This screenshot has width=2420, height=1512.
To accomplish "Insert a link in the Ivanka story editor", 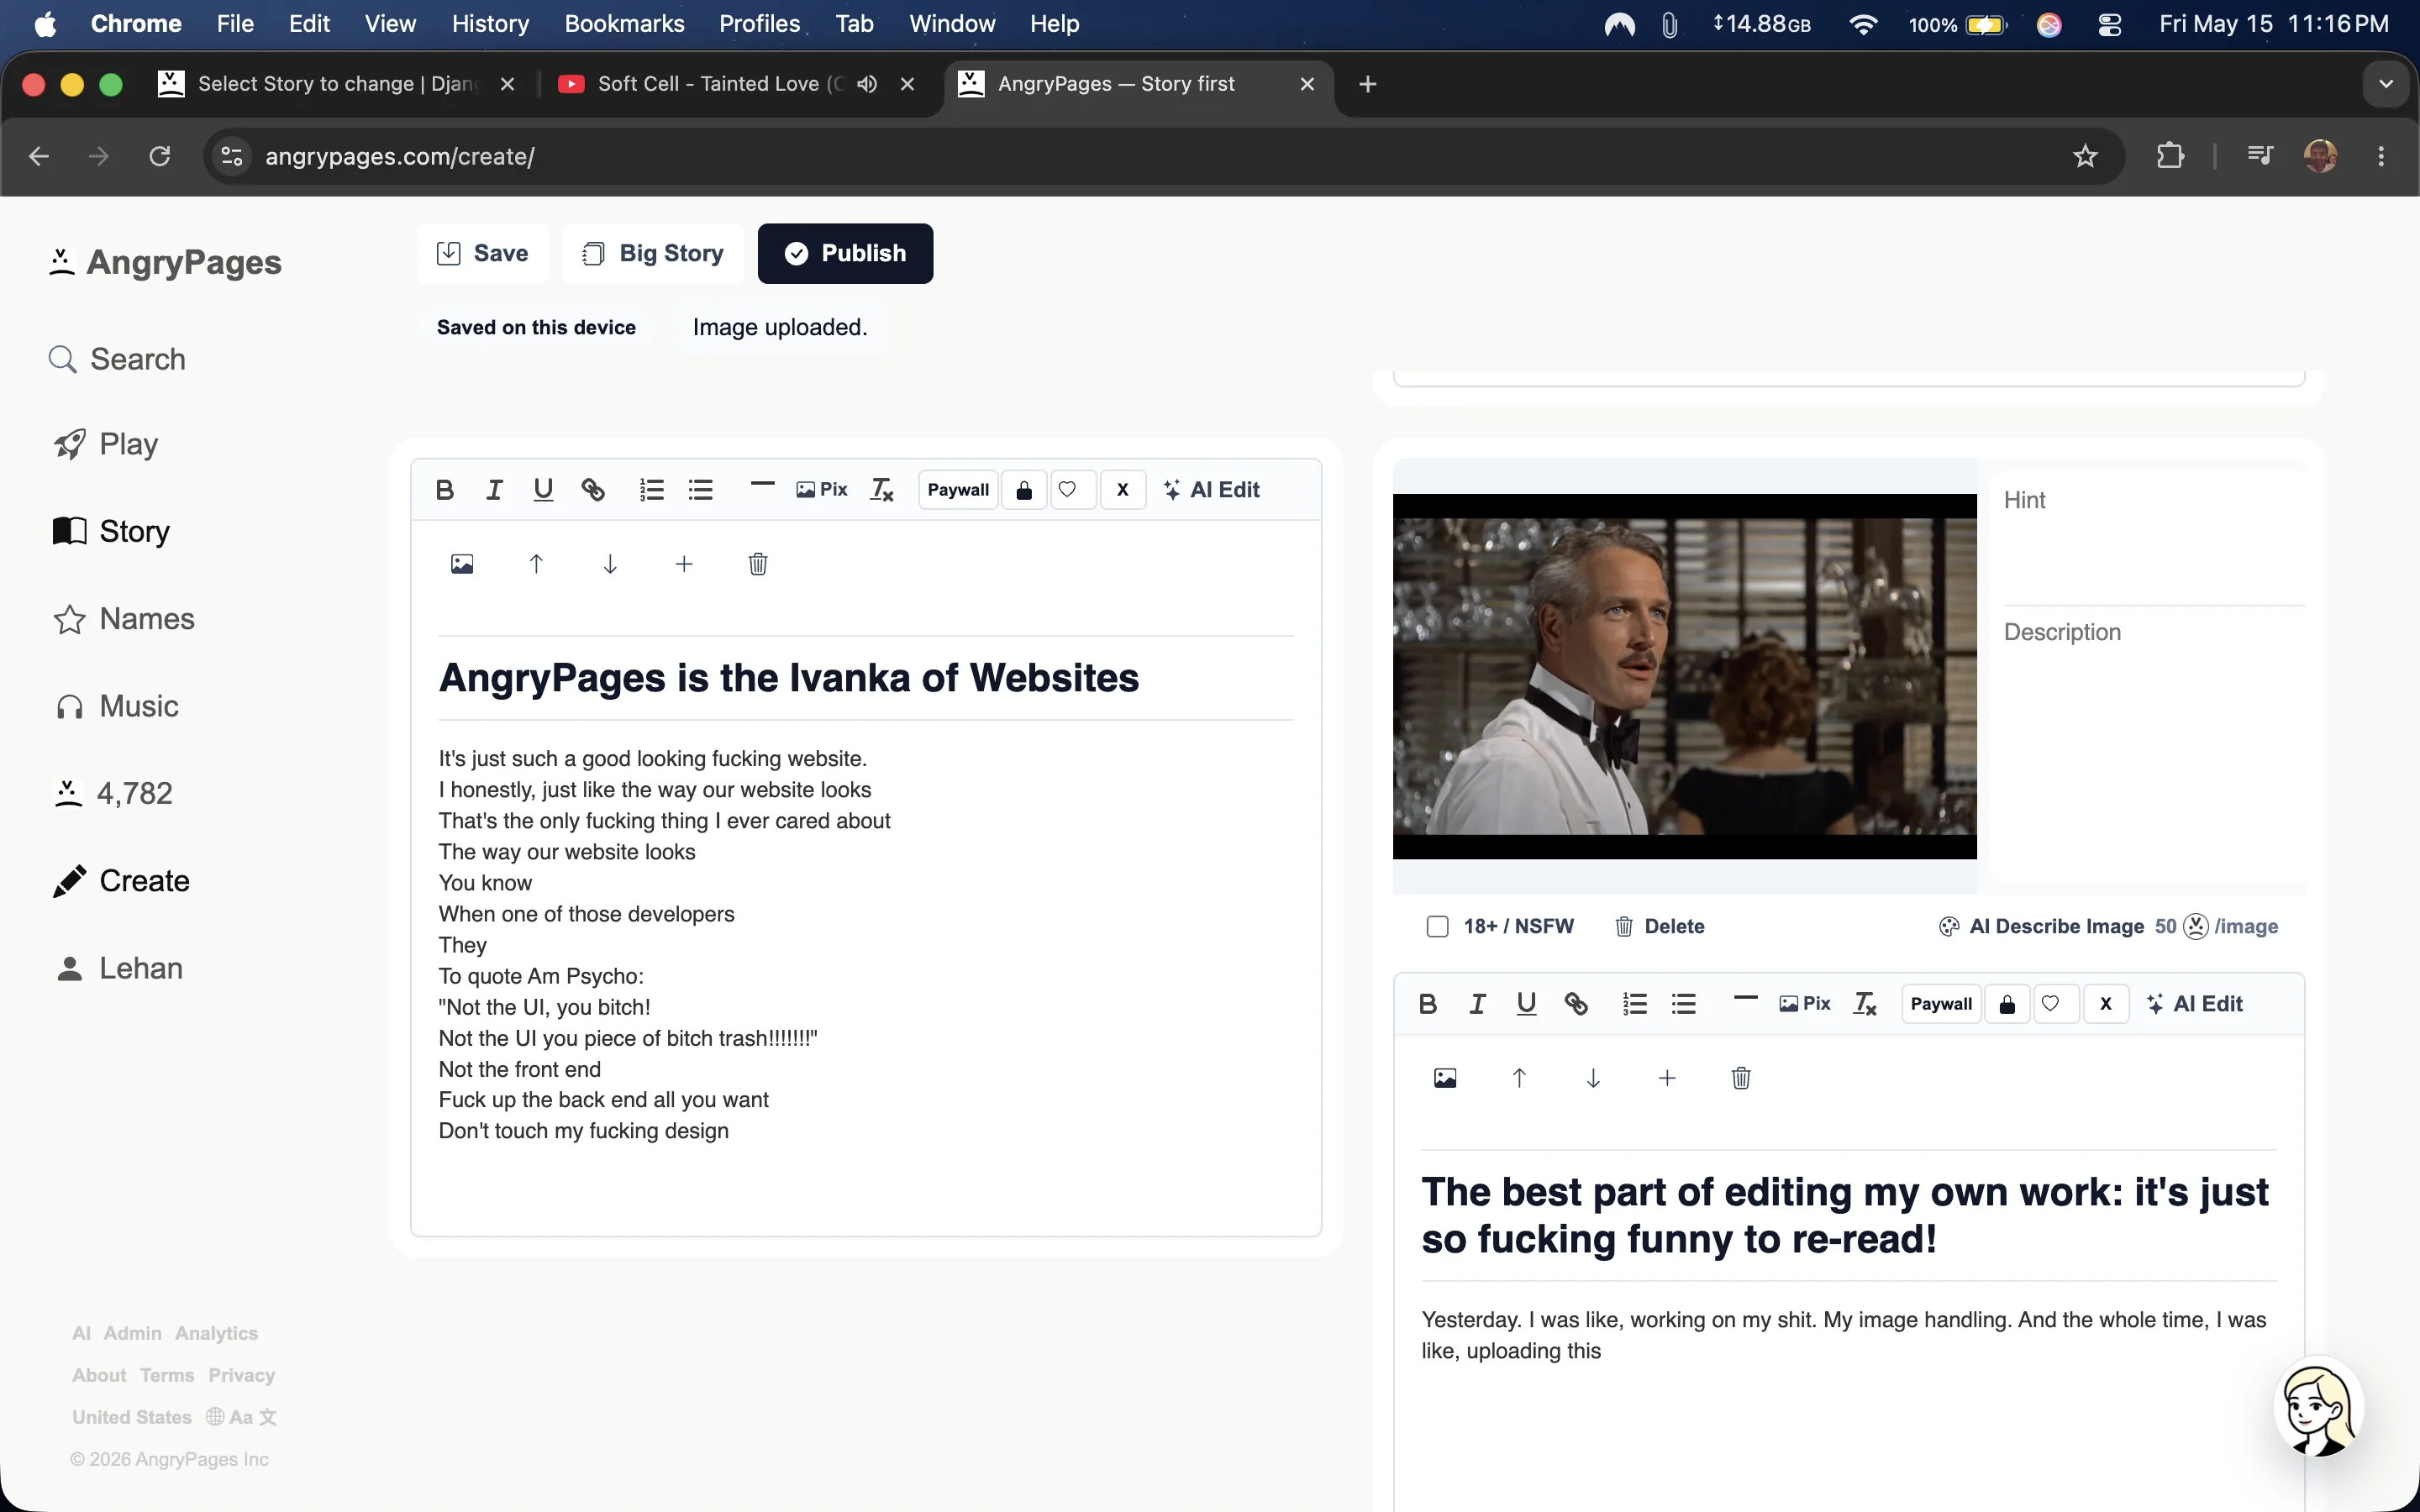I will (593, 490).
